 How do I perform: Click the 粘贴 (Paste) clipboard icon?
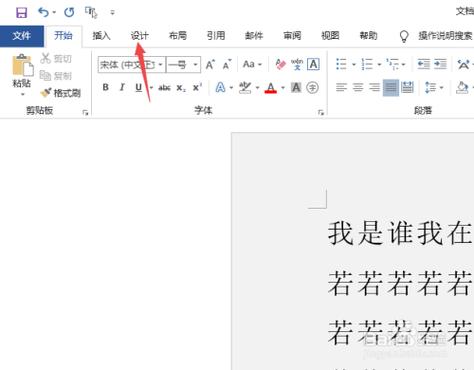point(22,65)
